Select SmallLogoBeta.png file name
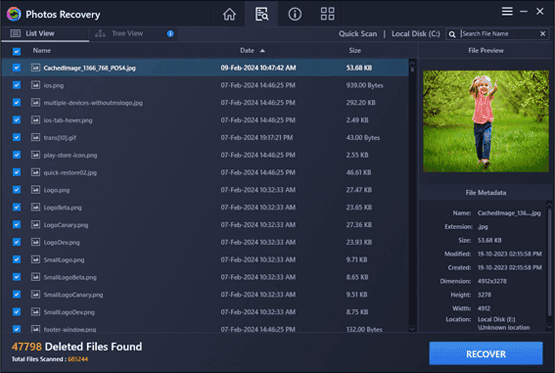This screenshot has height=373, width=555. 70,277
